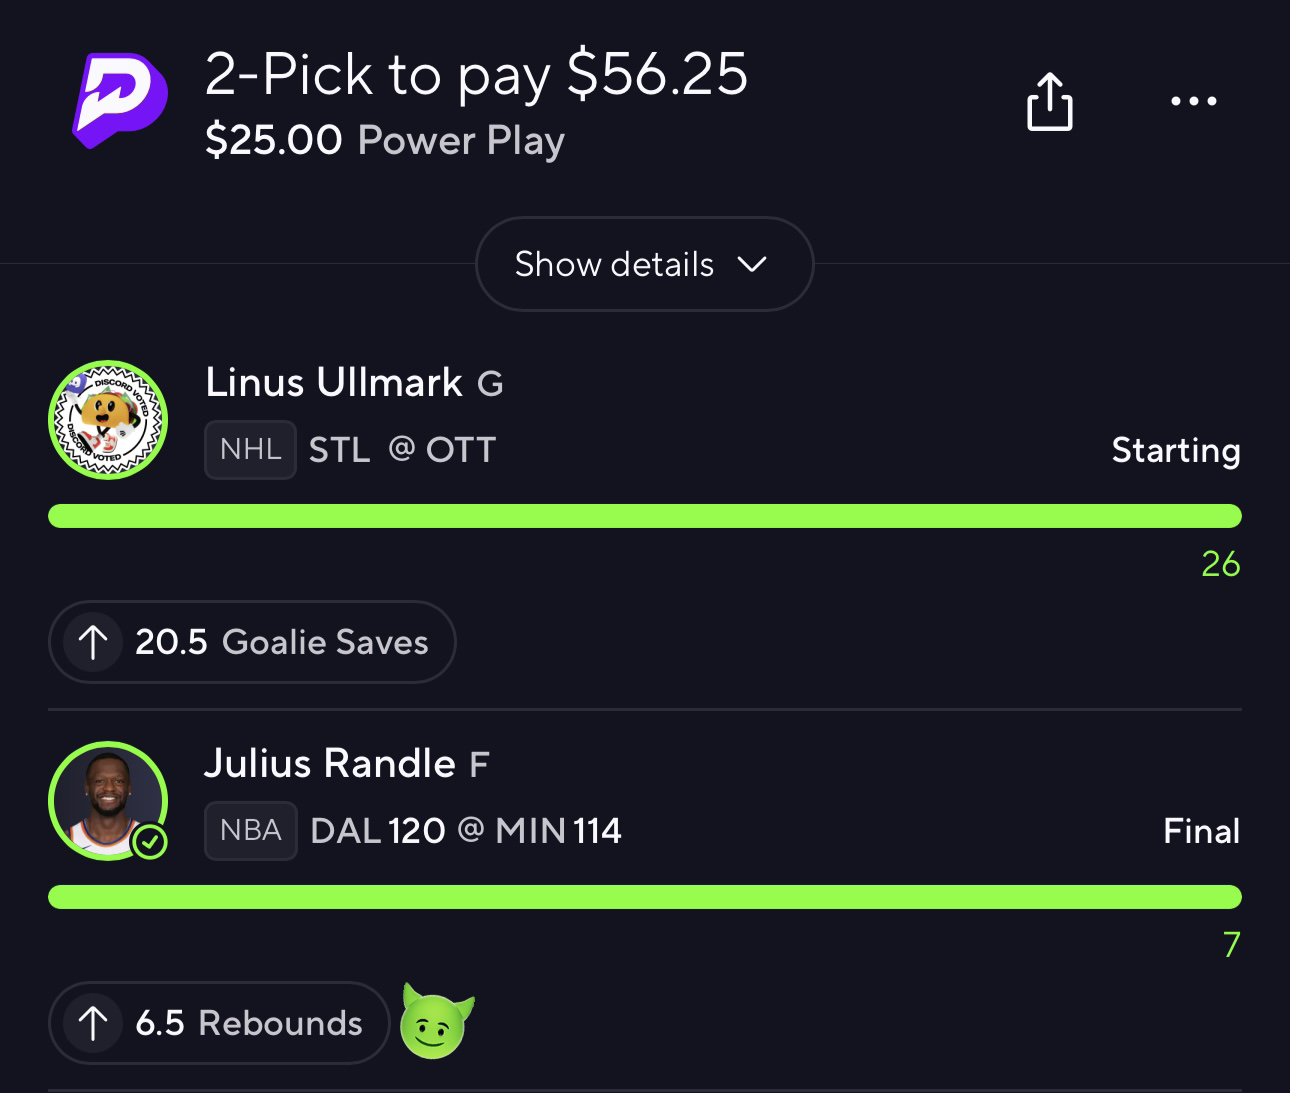Click the up arrow beside 6.5 Rebounds
This screenshot has height=1093, width=1290.
93,1023
